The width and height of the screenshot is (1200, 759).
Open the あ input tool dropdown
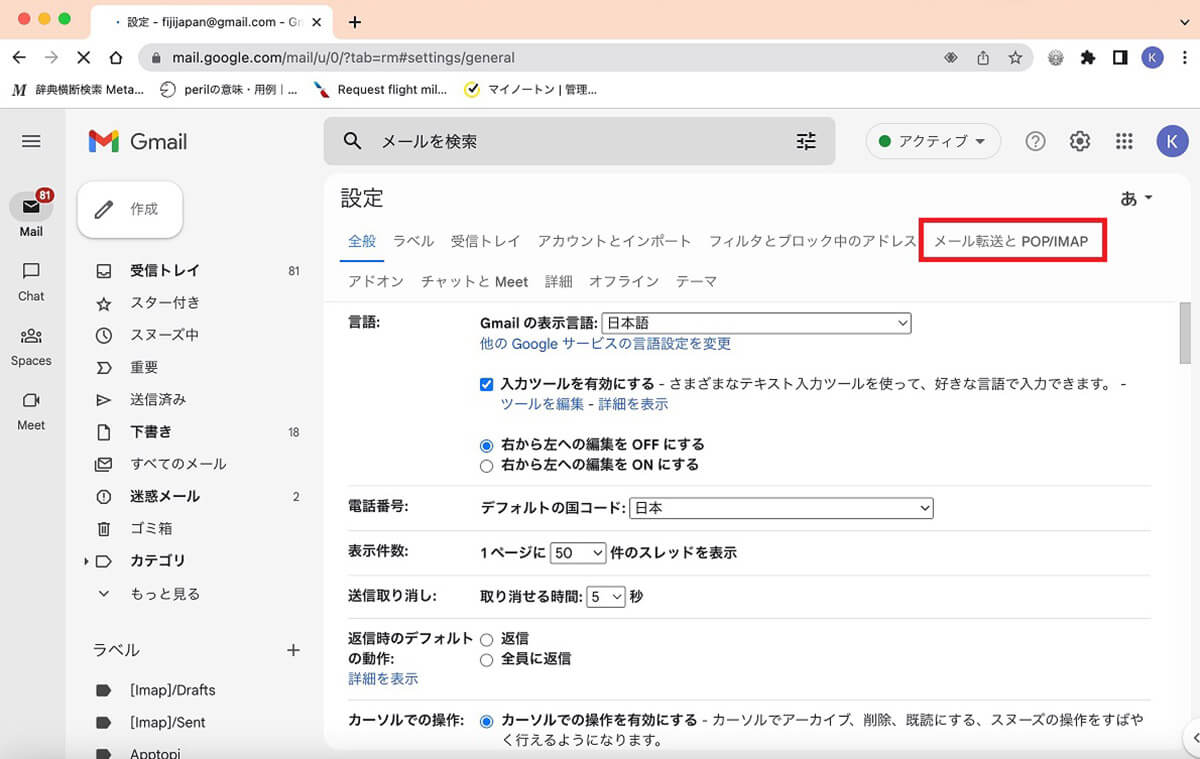1137,198
